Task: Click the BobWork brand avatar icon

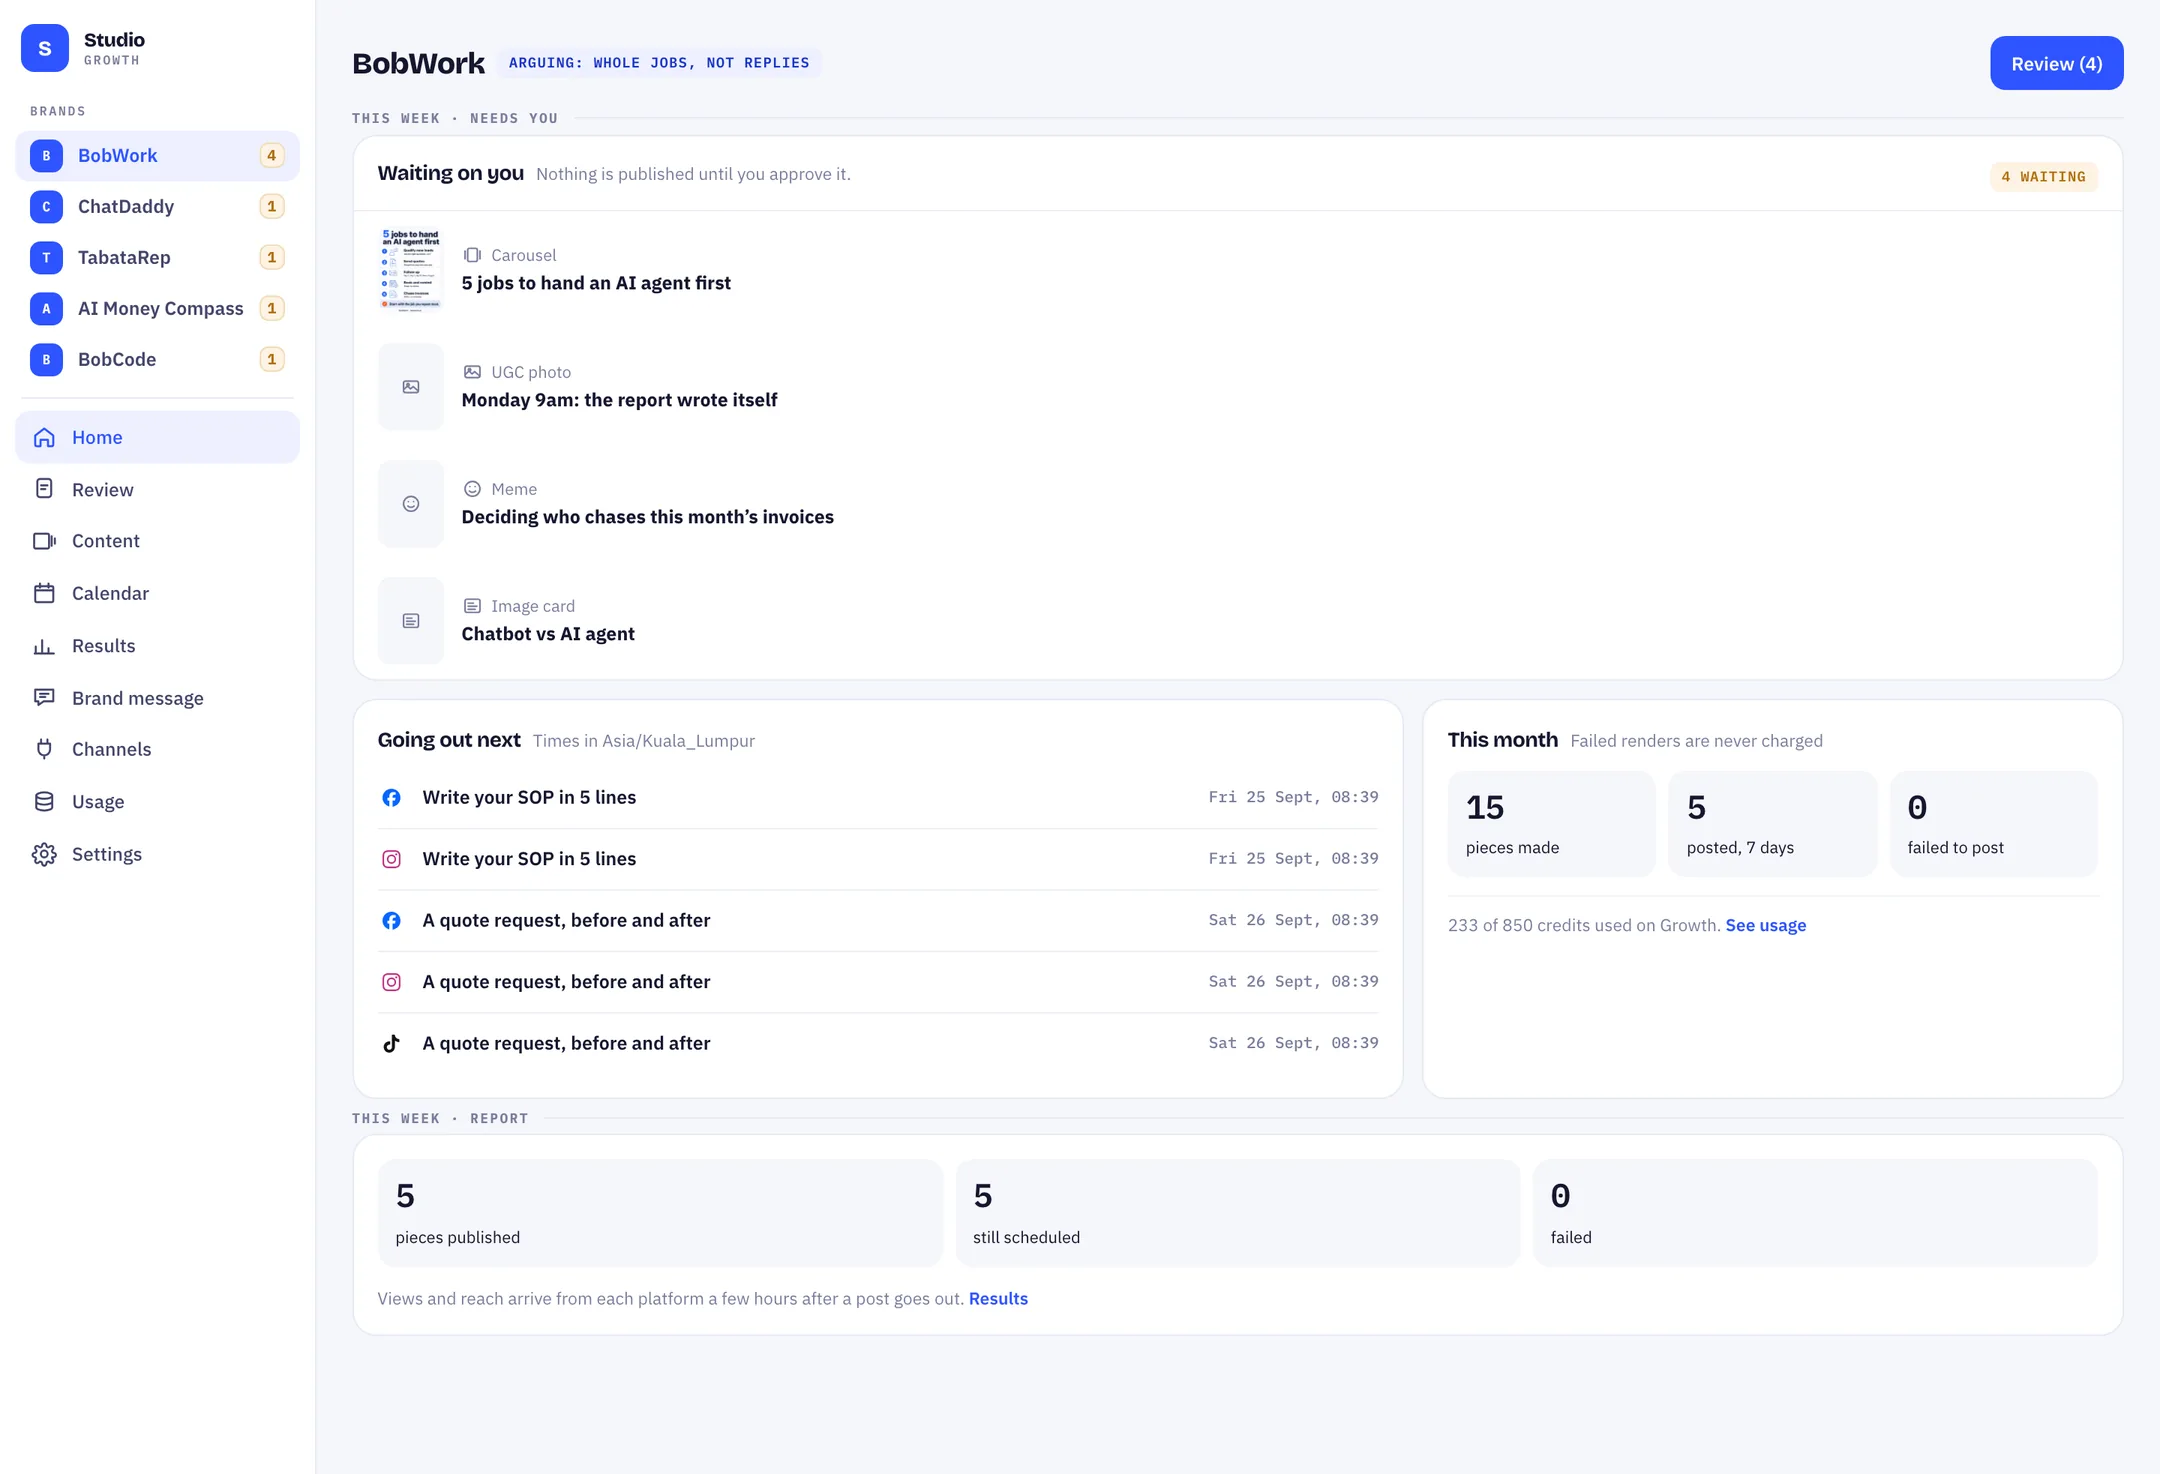Action: [46, 156]
